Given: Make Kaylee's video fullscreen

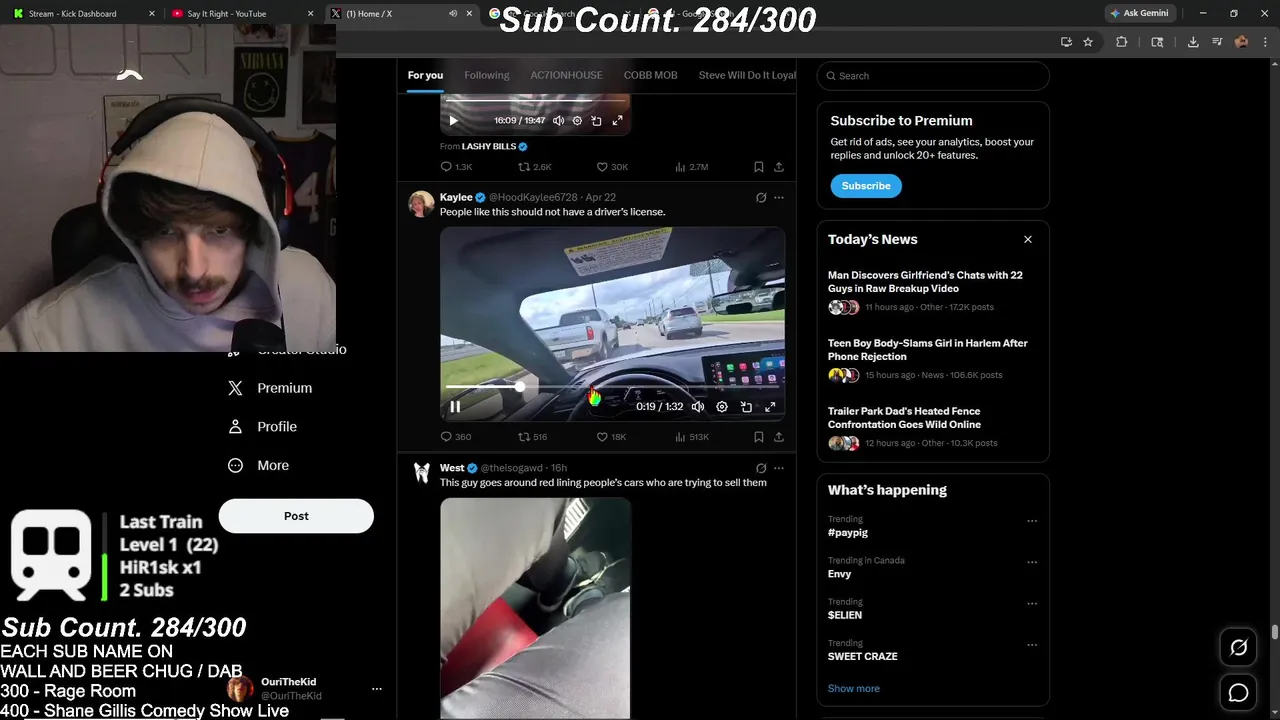Looking at the screenshot, I should click(x=770, y=407).
